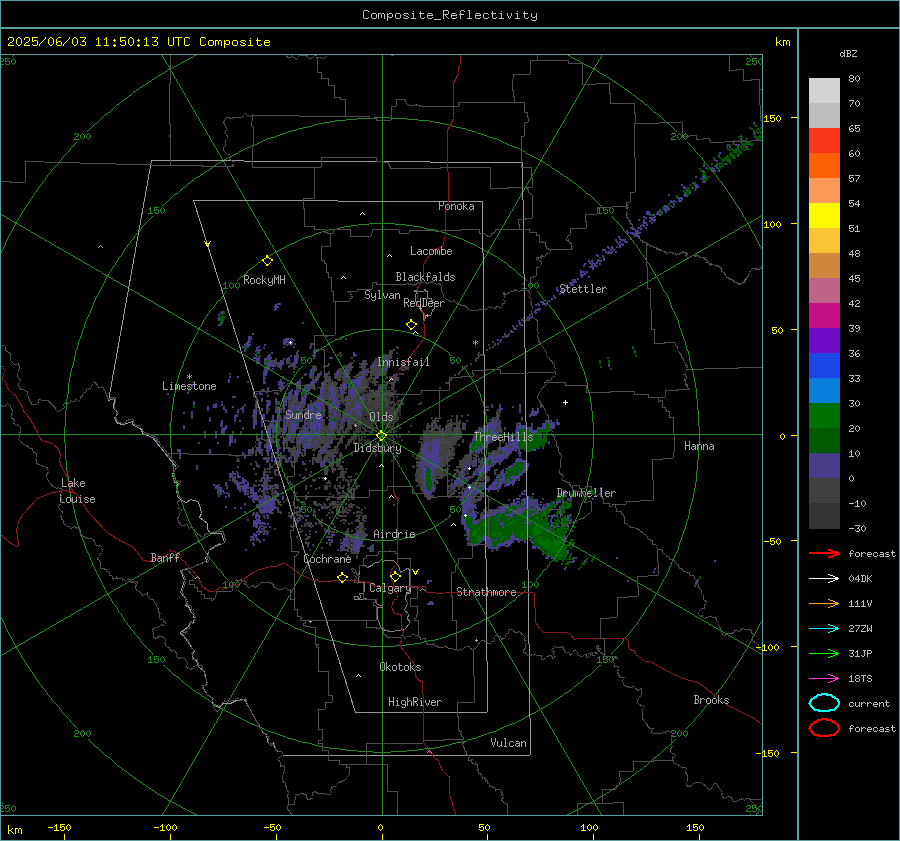The width and height of the screenshot is (900, 841).
Task: Click the magenta 18TS arrow symbol
Action: pos(824,679)
